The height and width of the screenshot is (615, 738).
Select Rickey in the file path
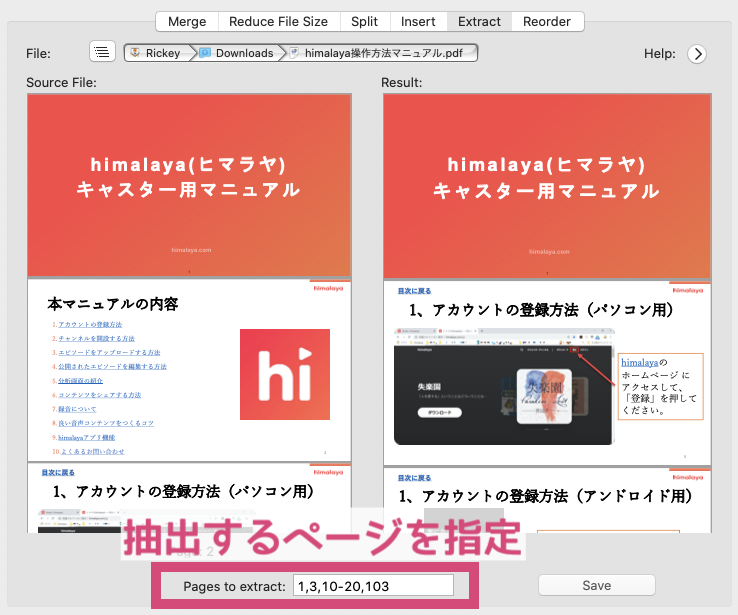[163, 53]
